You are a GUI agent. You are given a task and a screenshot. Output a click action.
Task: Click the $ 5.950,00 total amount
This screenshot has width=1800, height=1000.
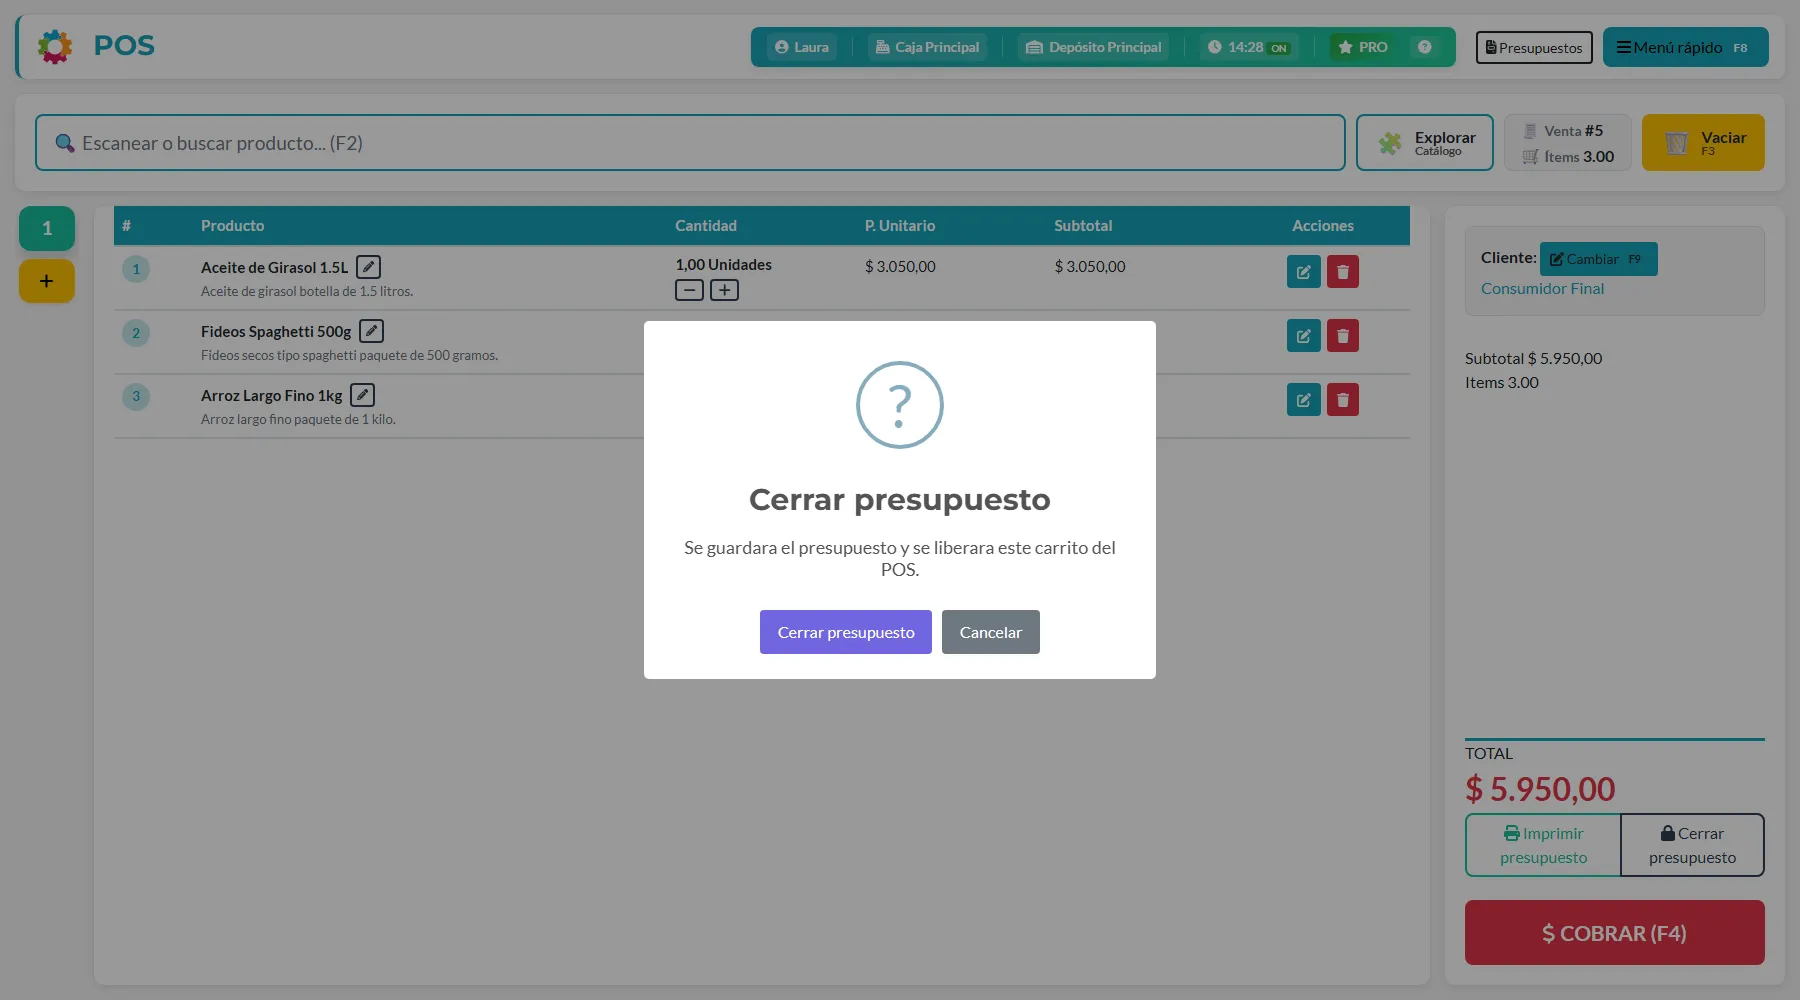coord(1540,789)
